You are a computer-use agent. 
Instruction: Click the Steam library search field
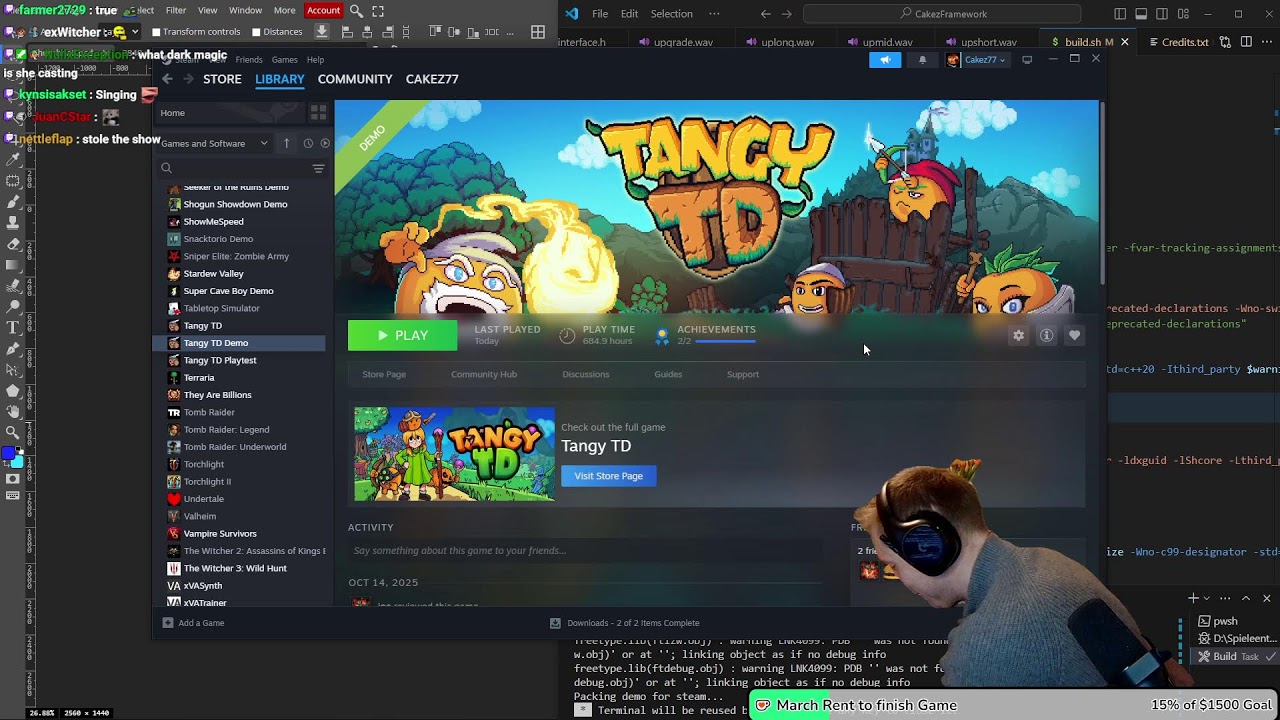235,169
